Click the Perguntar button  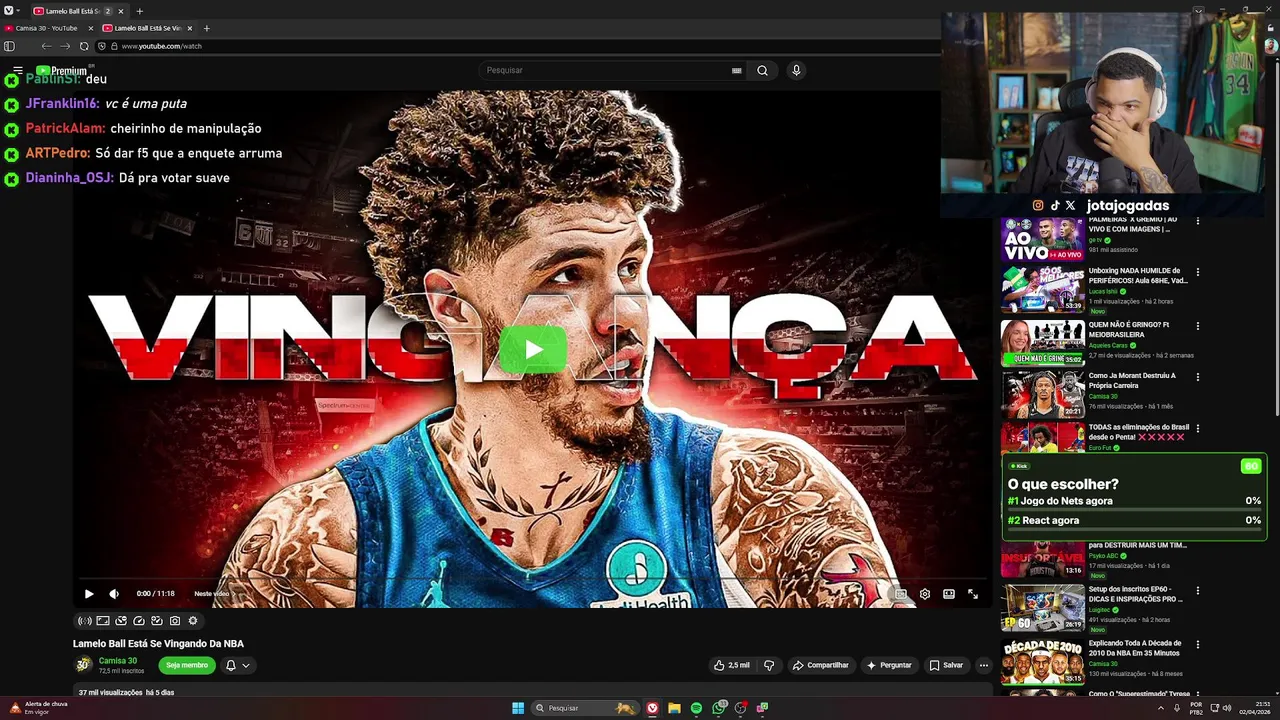(889, 665)
